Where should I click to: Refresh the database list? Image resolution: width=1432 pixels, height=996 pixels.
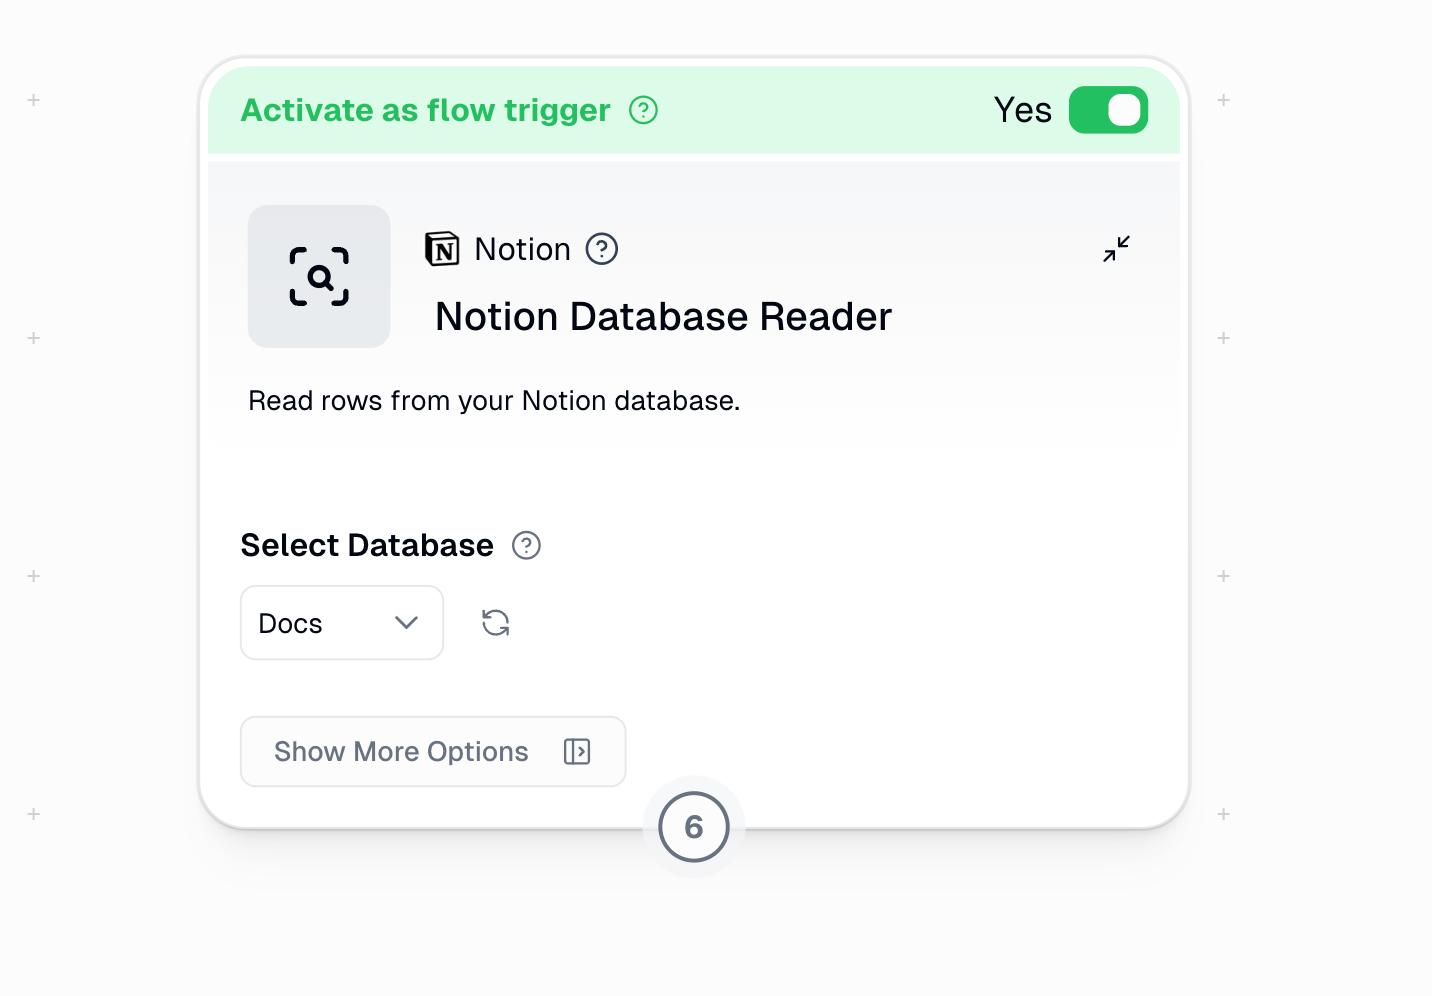(x=496, y=623)
